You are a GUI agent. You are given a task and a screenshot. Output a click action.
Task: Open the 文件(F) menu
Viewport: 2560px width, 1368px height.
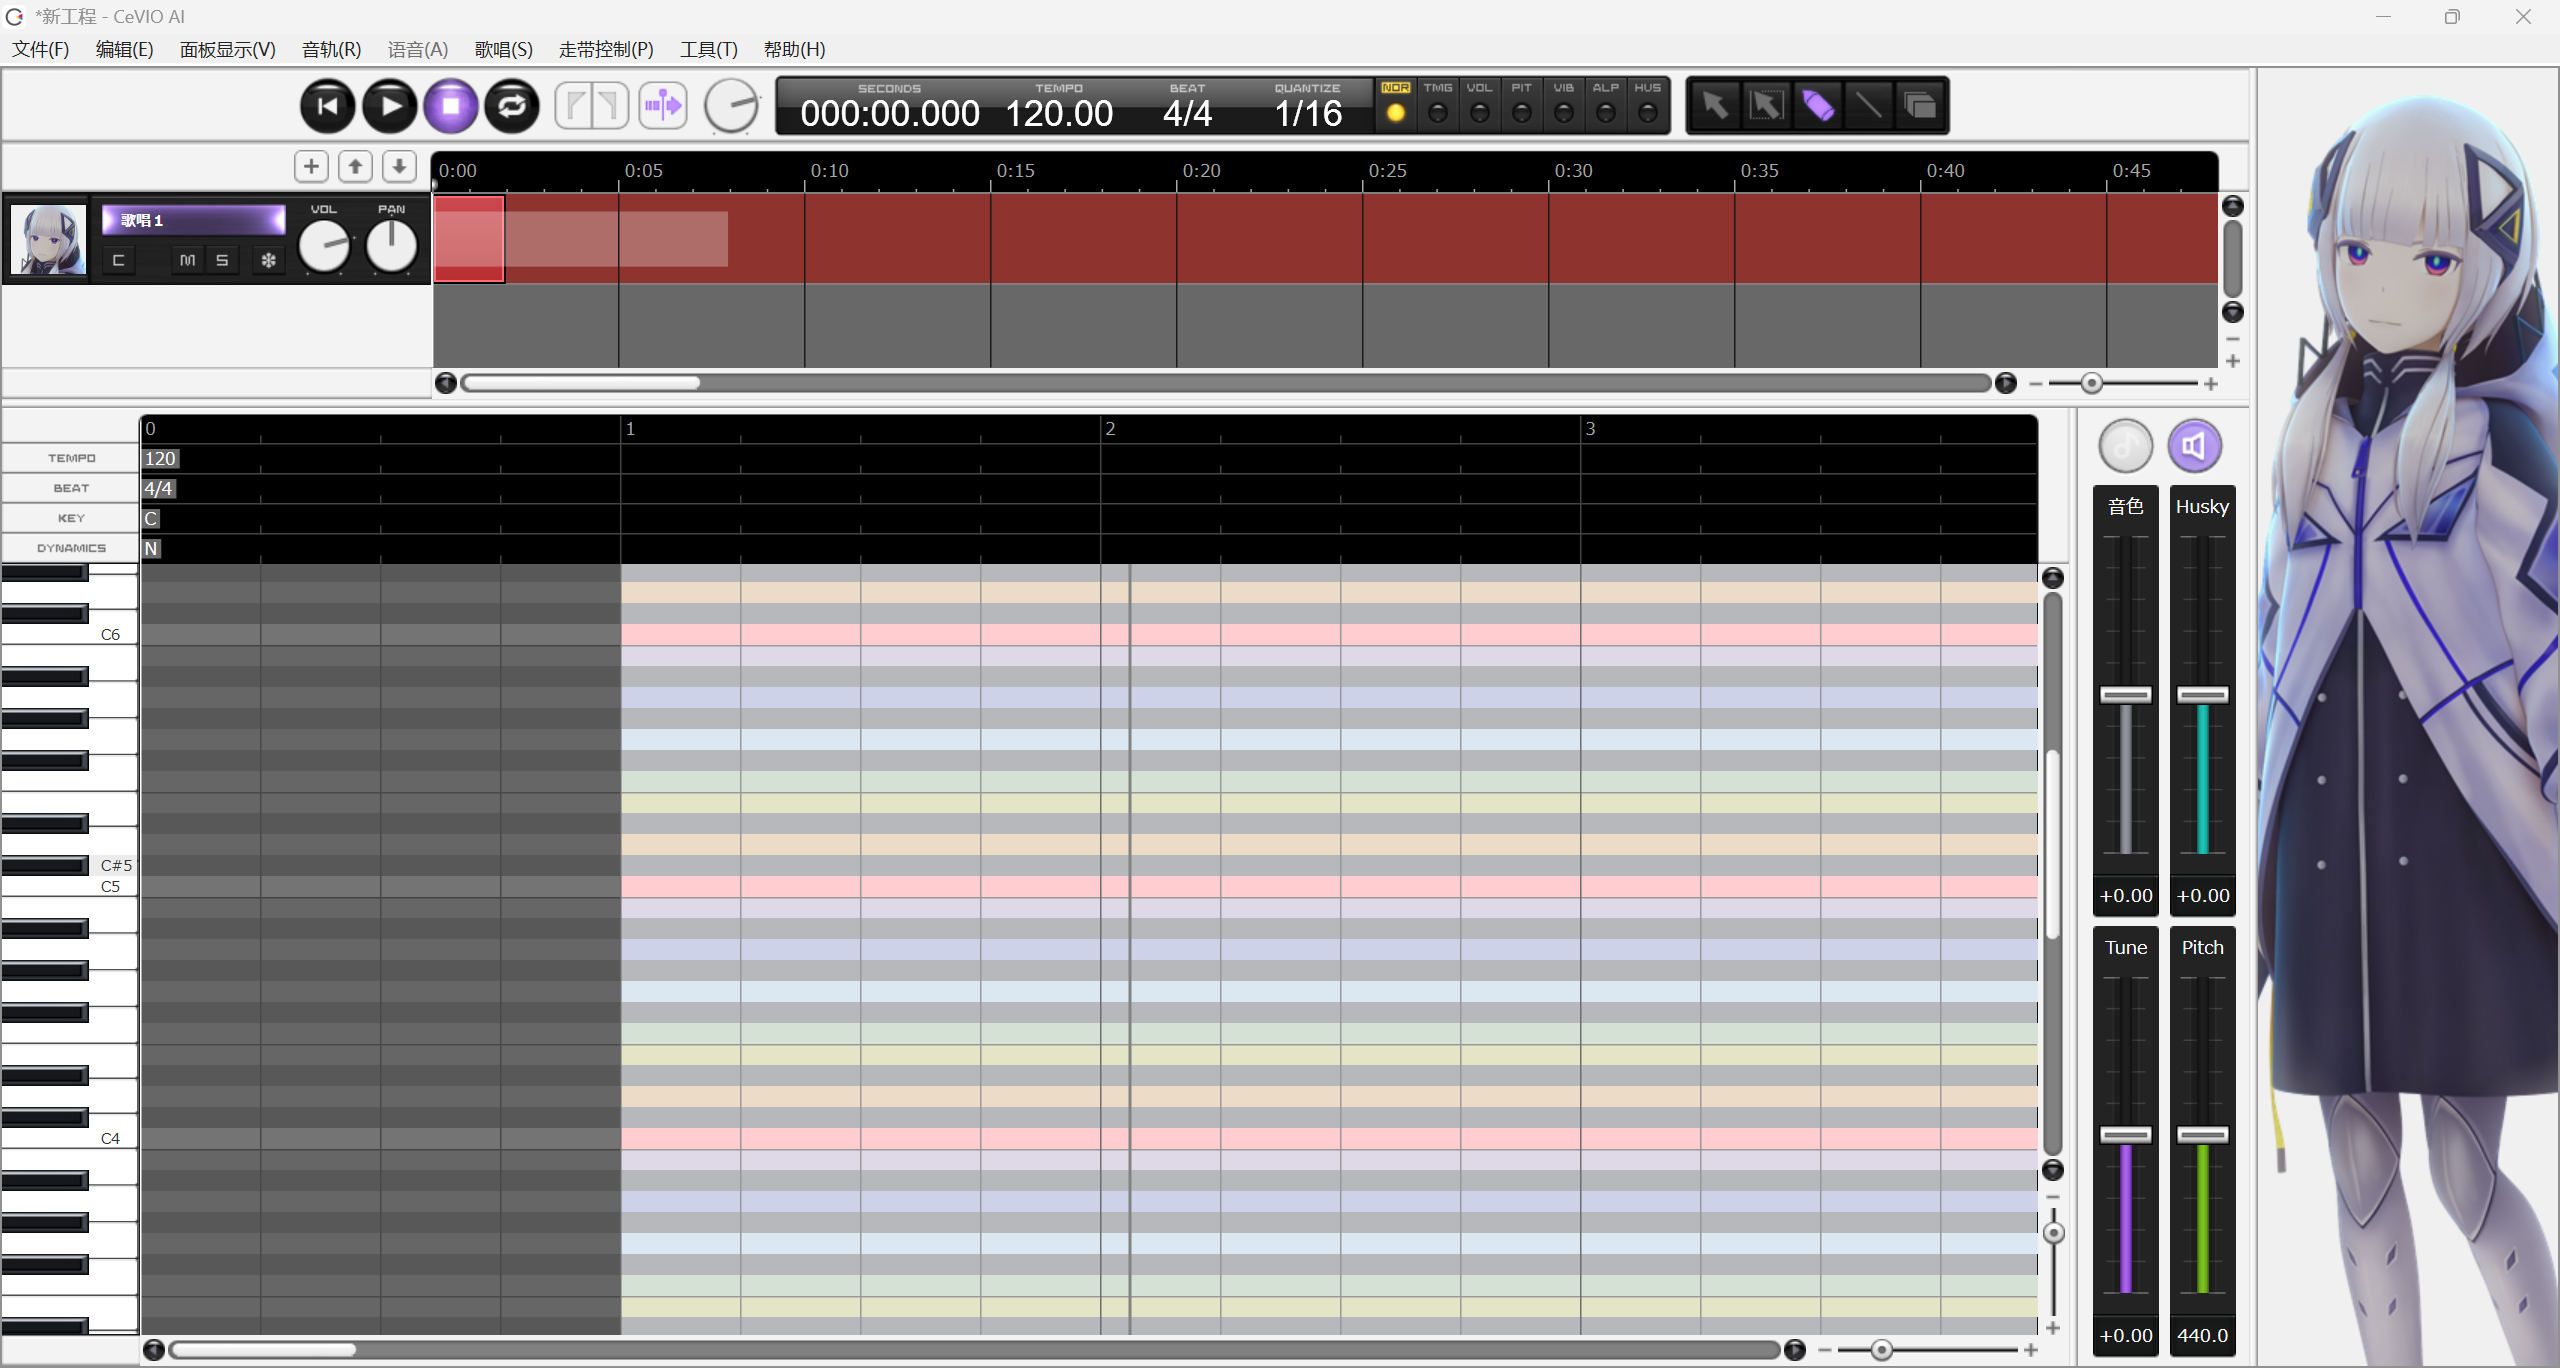point(41,49)
